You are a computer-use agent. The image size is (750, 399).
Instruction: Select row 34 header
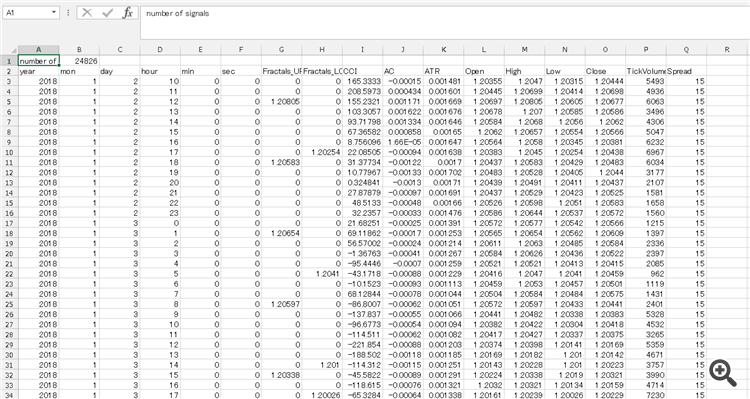click(9, 395)
